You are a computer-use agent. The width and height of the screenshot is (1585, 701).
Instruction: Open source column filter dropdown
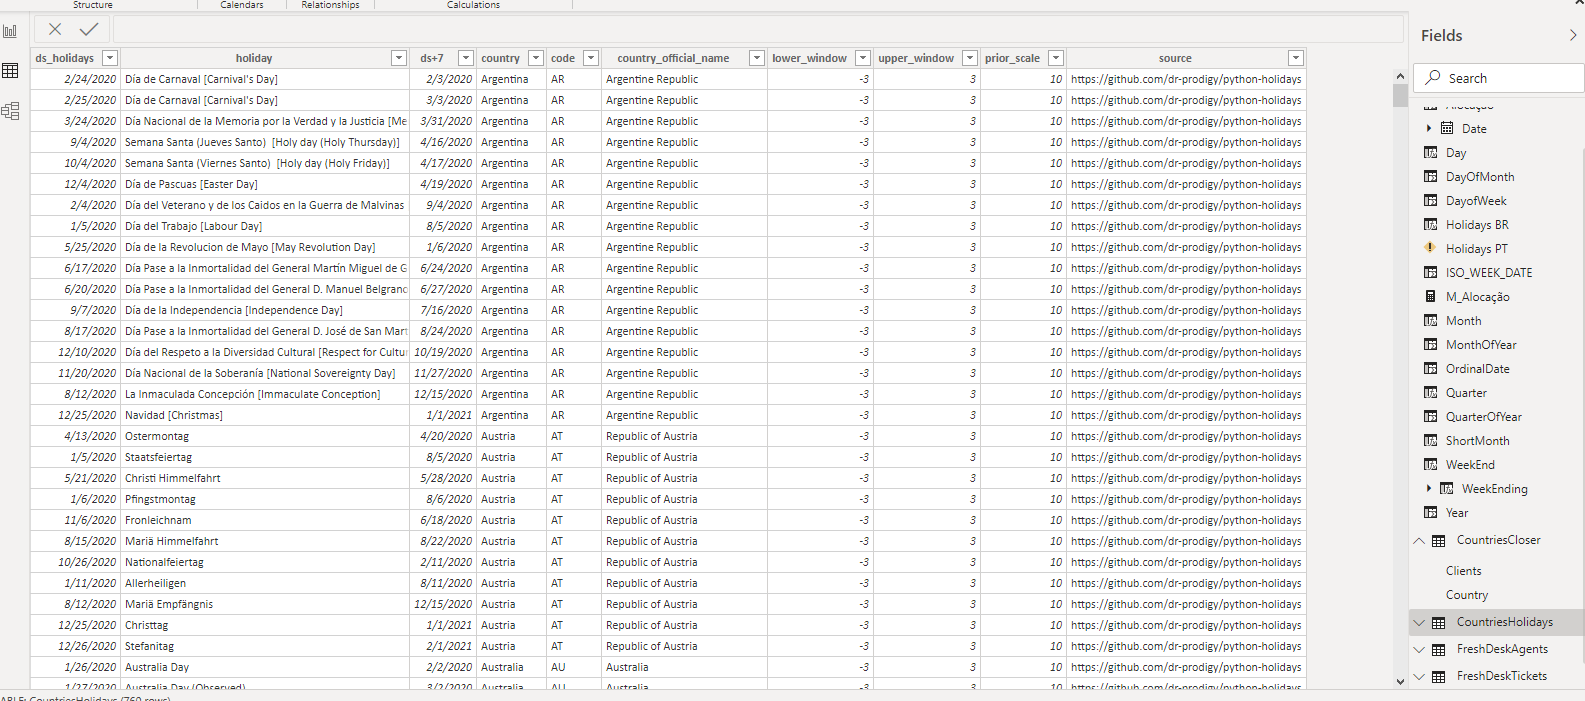pos(1296,58)
